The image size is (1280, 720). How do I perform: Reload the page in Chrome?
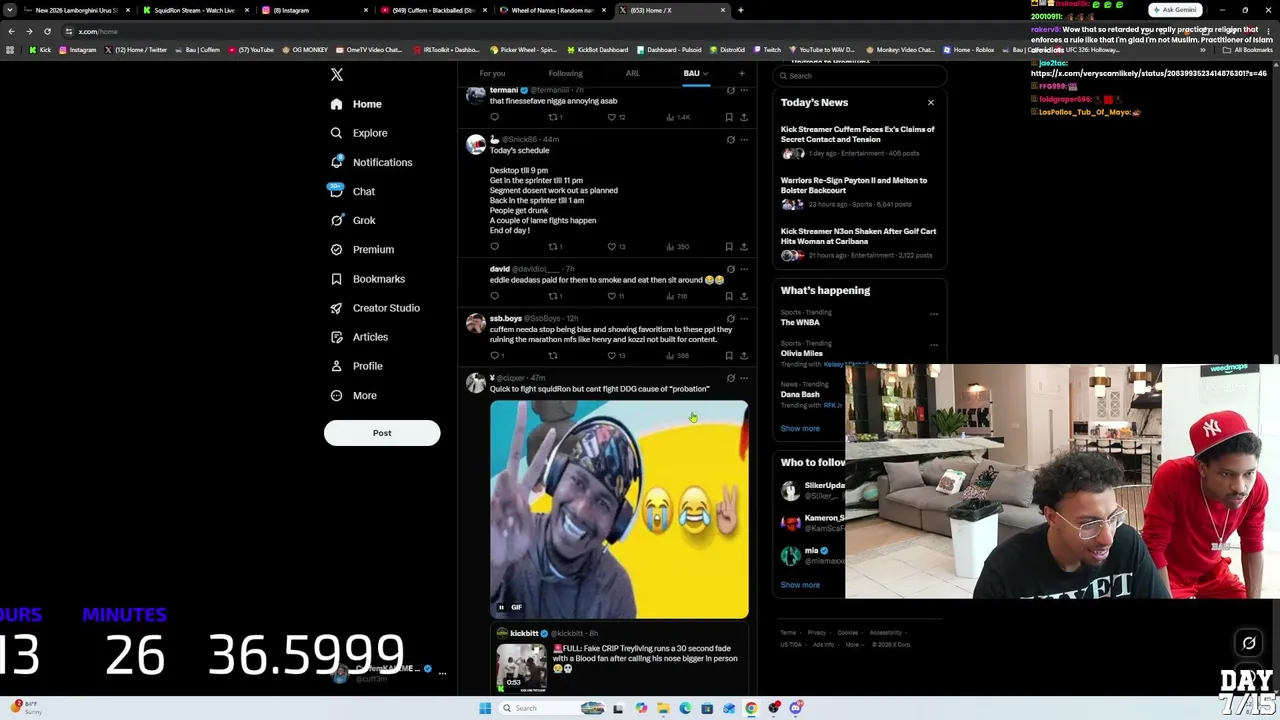pyautogui.click(x=47, y=31)
